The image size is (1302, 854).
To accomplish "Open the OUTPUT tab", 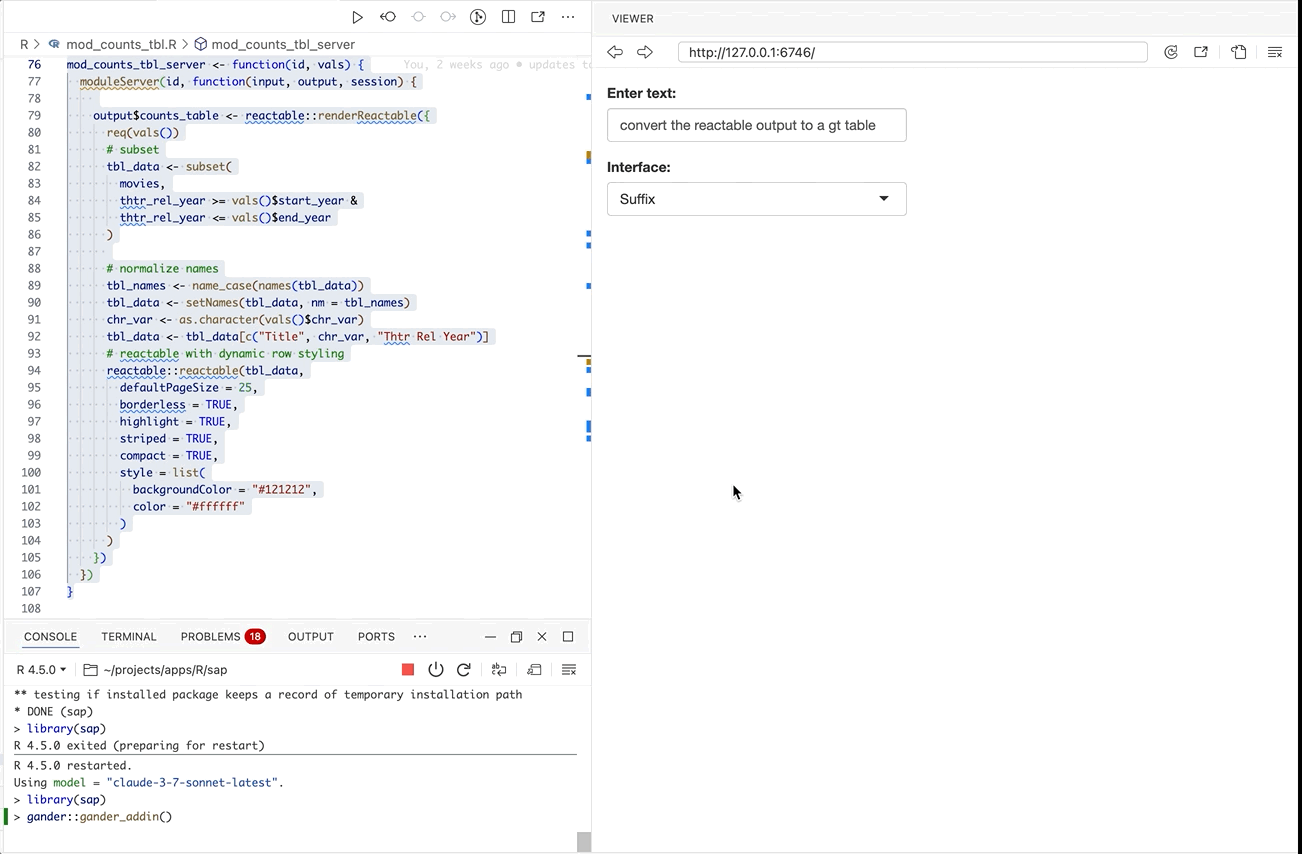I will tap(311, 637).
